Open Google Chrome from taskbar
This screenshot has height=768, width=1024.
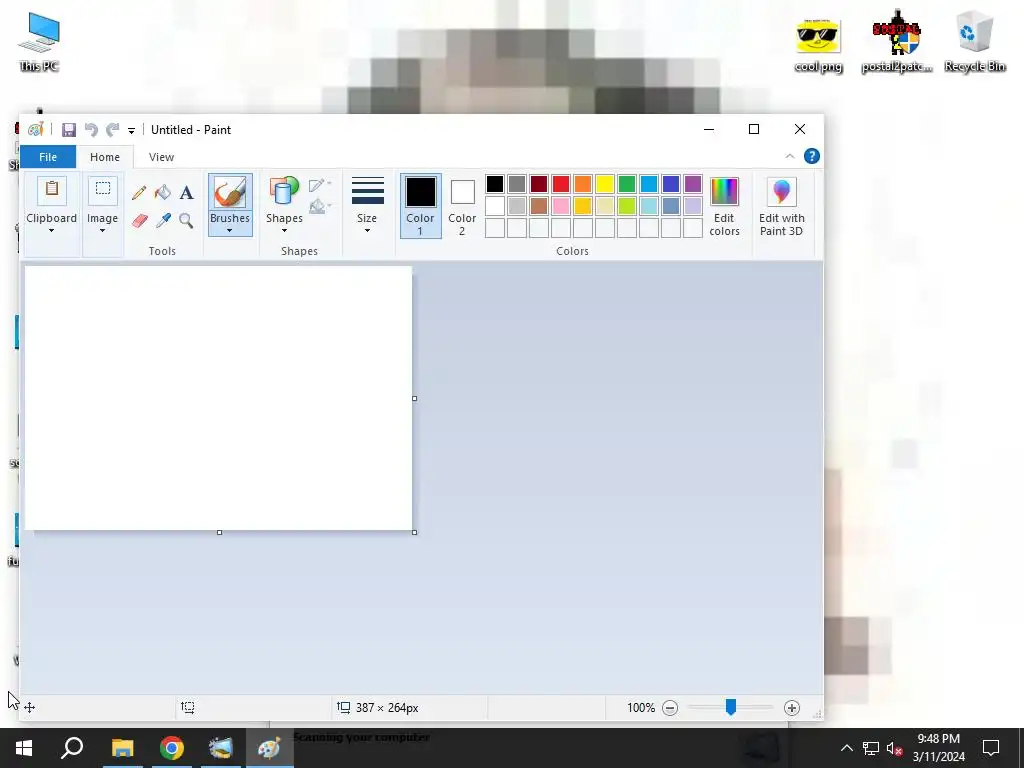point(172,748)
